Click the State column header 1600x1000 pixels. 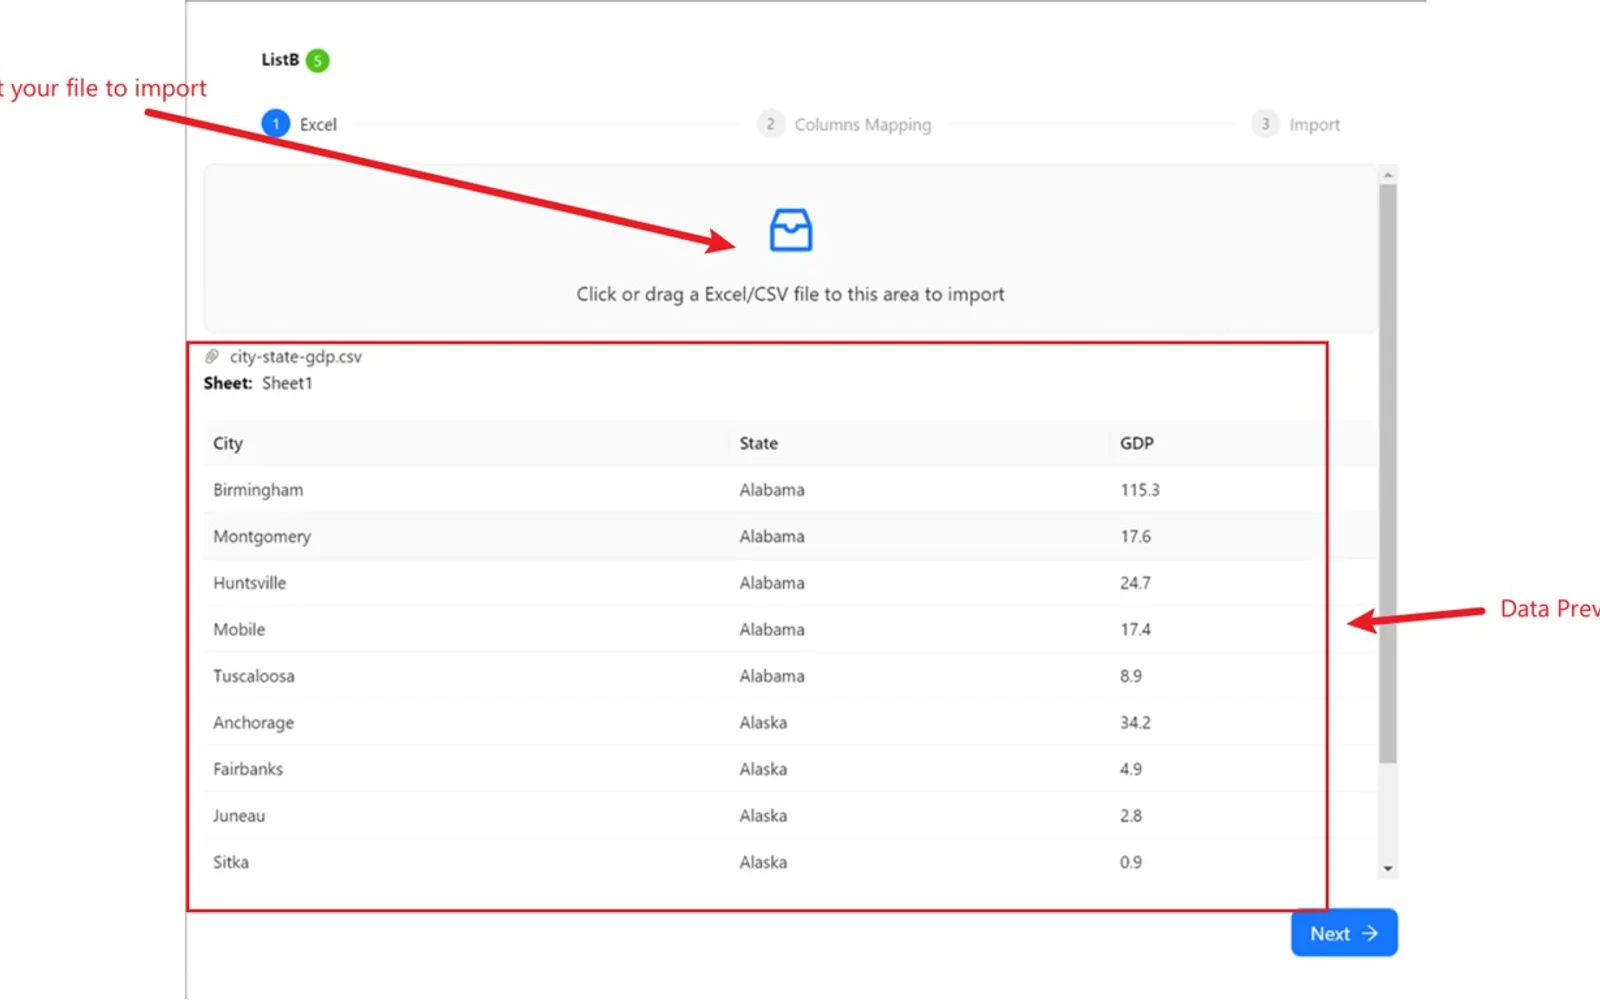(758, 443)
